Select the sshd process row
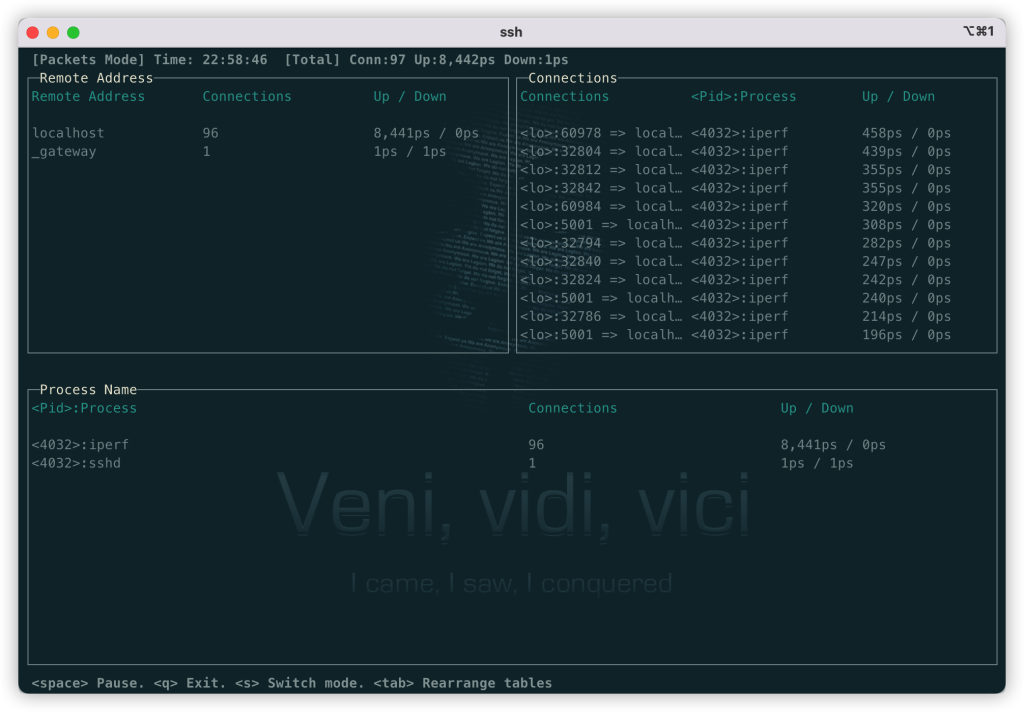This screenshot has width=1024, height=712. [76, 464]
